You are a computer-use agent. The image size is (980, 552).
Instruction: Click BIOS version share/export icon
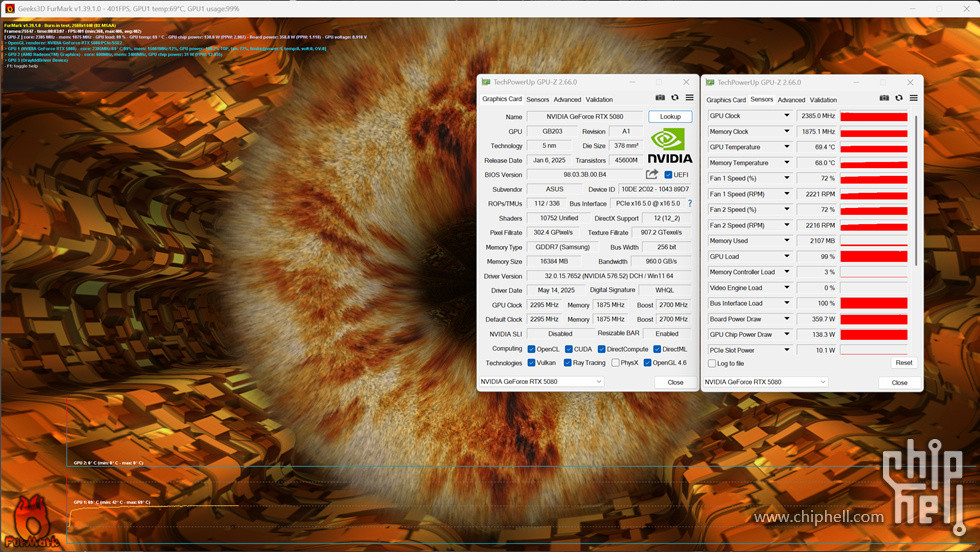pyautogui.click(x=652, y=174)
